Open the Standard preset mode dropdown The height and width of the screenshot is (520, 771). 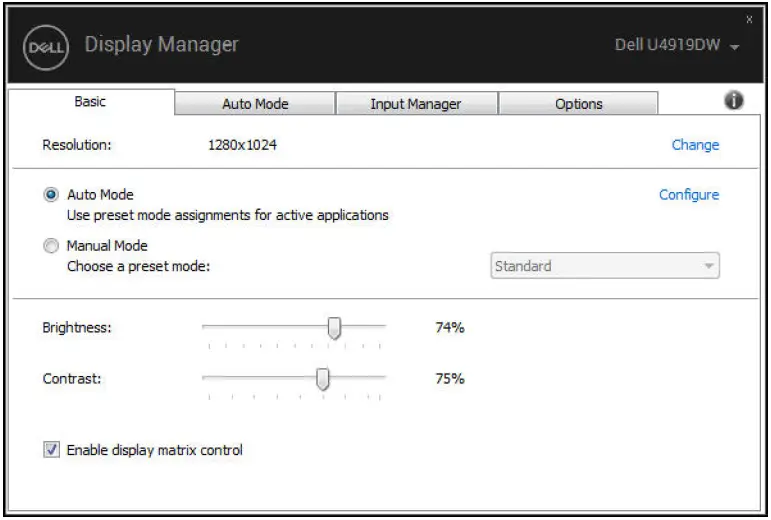point(605,266)
